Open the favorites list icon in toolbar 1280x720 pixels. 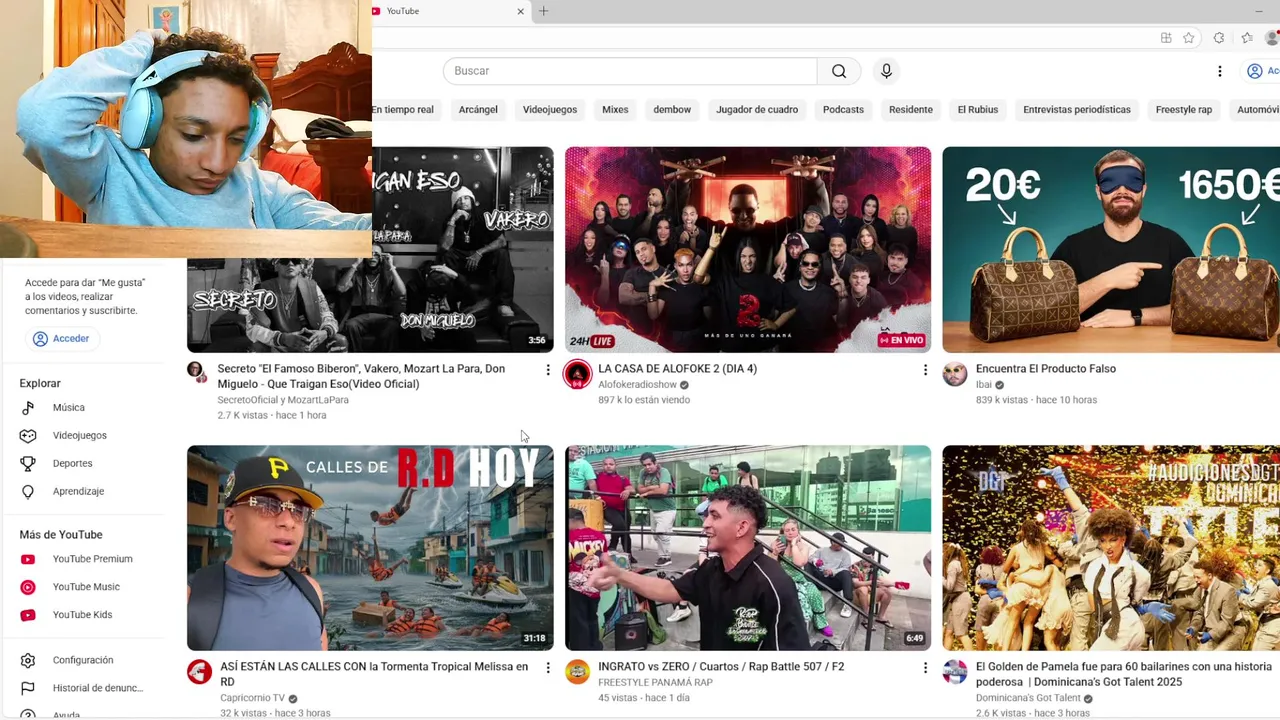[x=1247, y=38]
